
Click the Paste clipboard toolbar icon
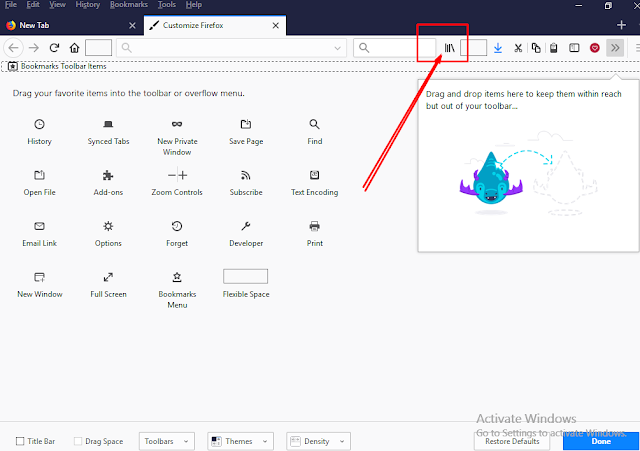tap(553, 48)
